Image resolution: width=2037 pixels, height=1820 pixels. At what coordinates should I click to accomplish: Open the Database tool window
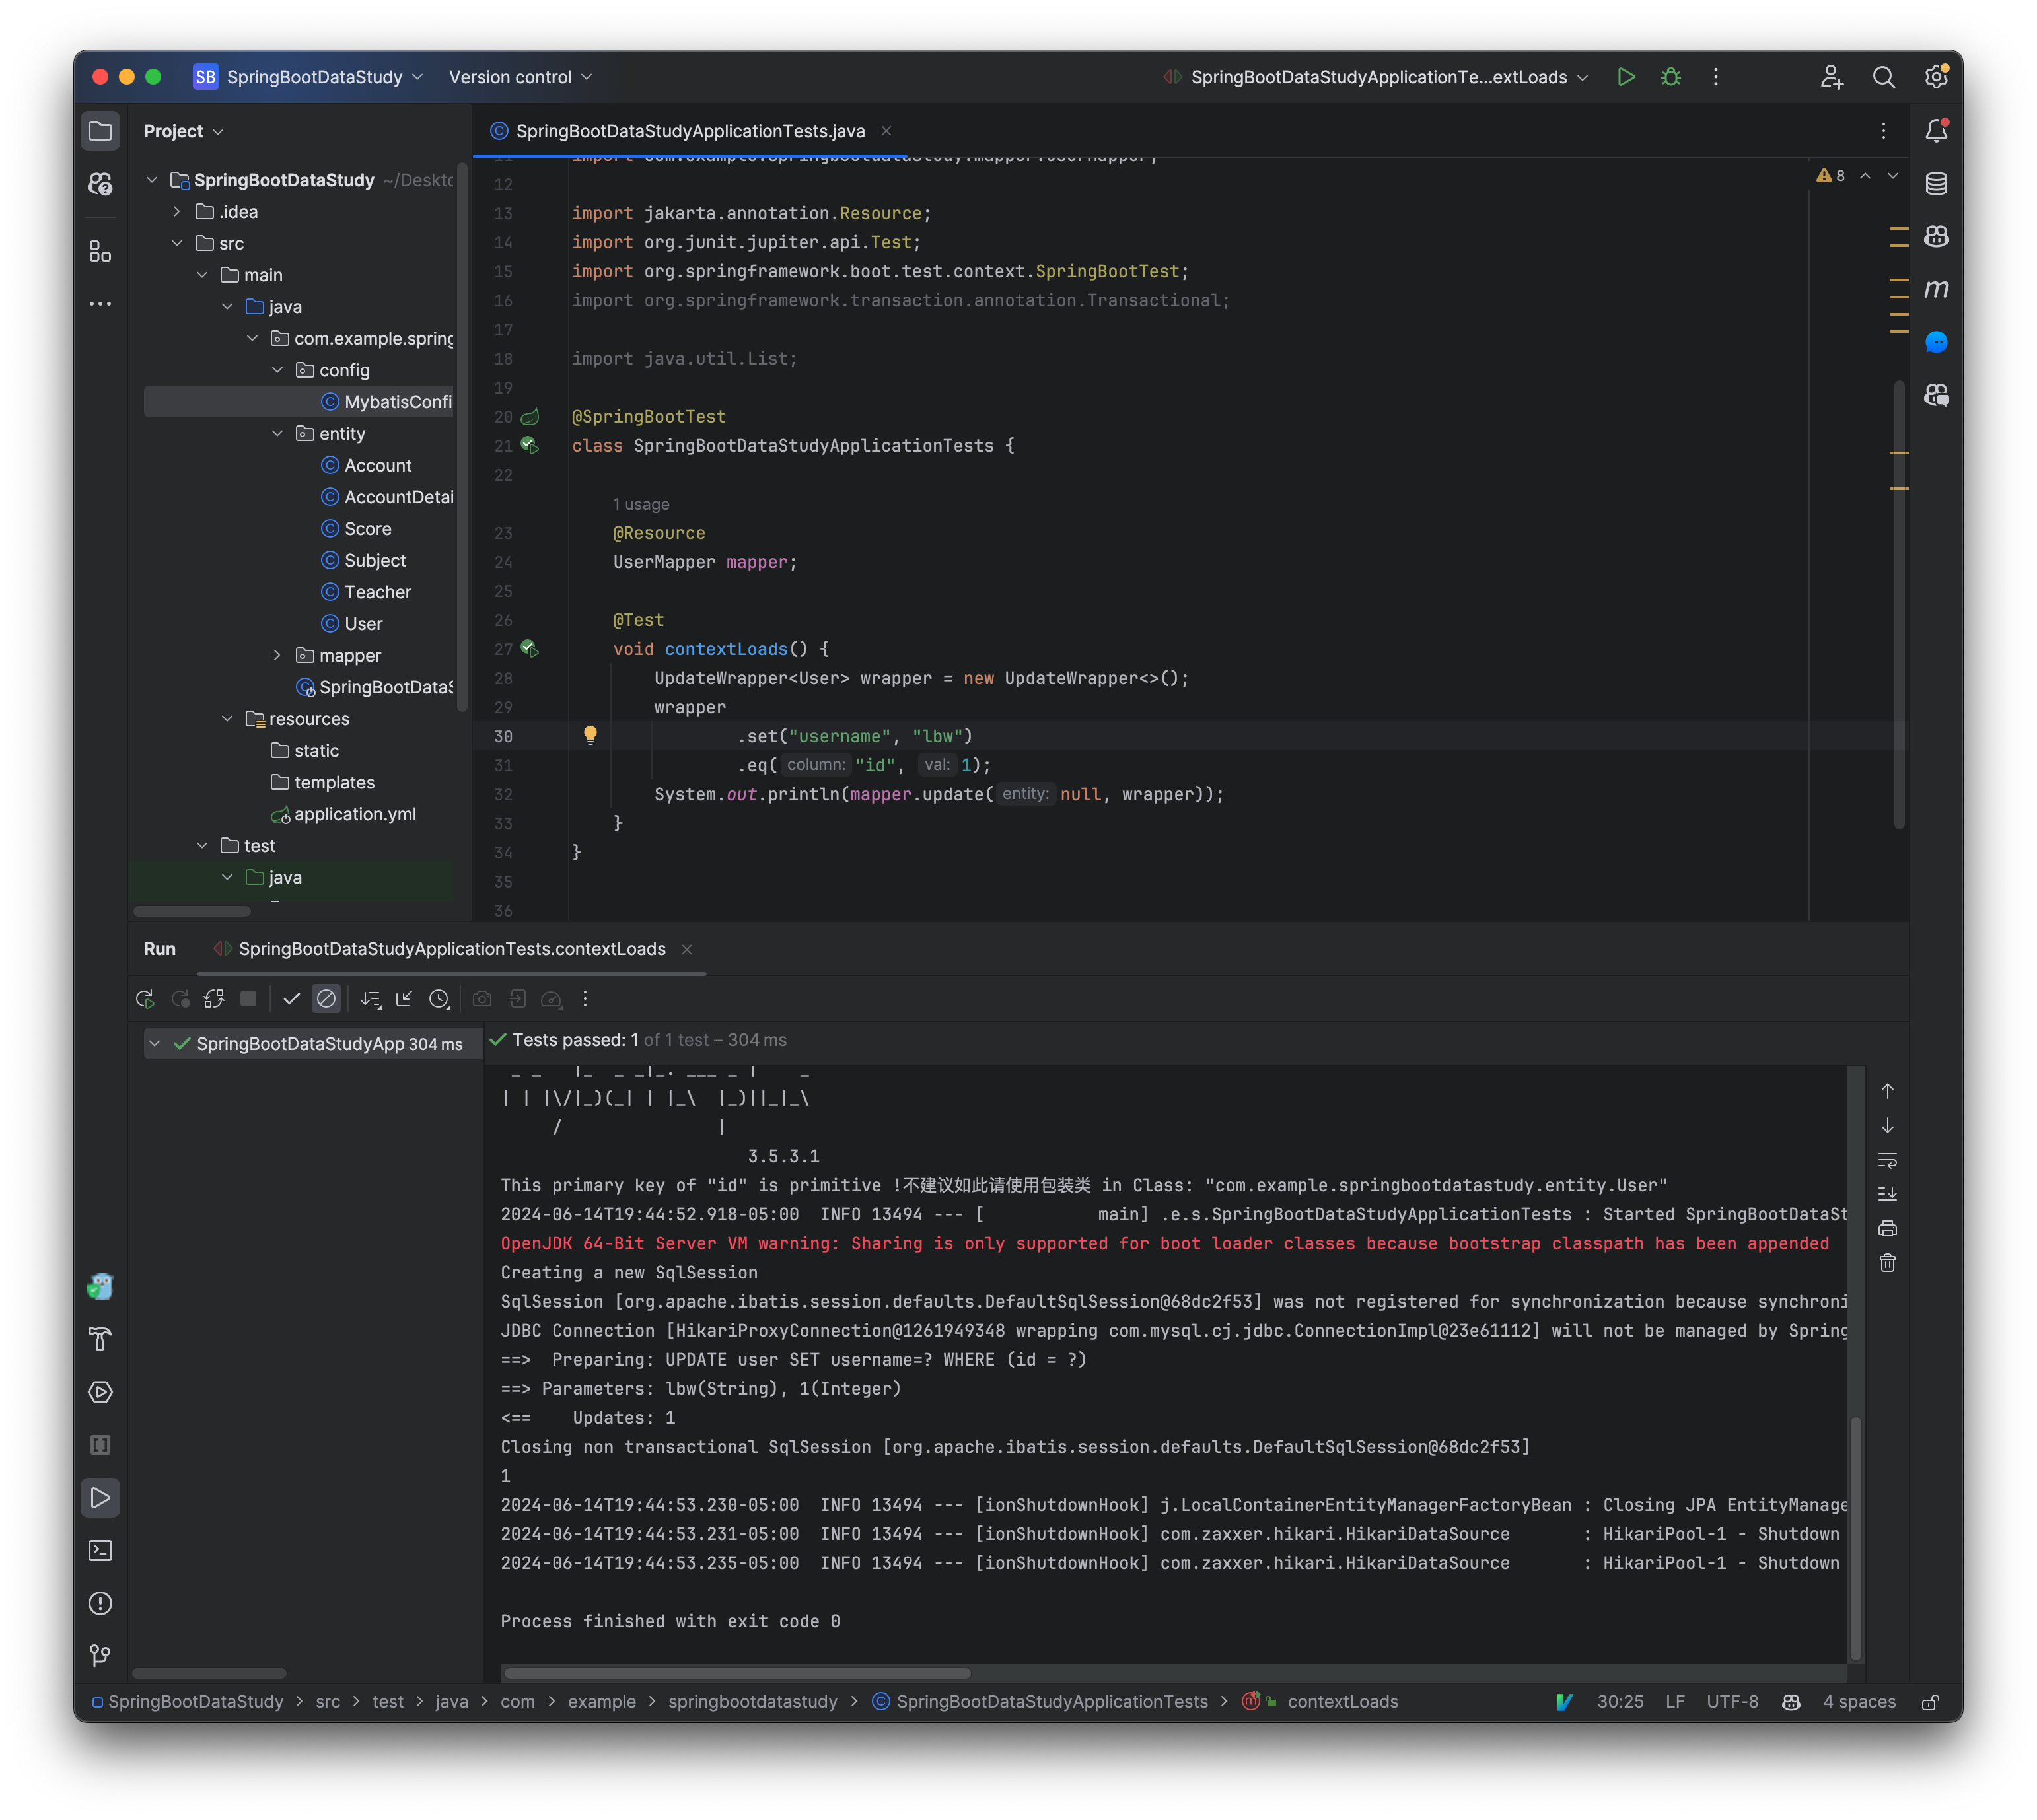[1937, 184]
